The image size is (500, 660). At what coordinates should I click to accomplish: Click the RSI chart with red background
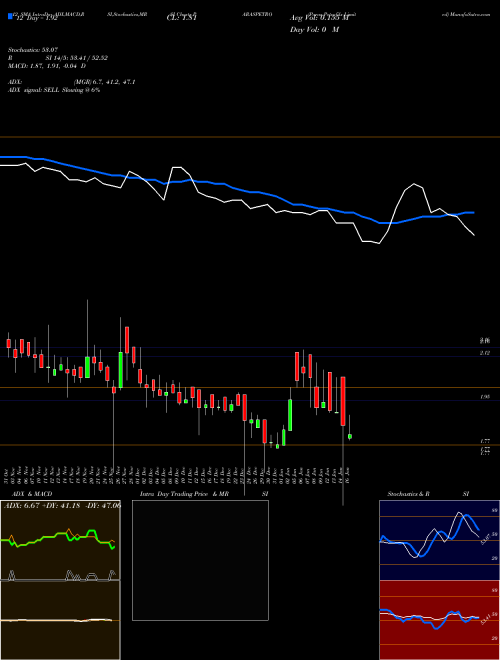coord(439,620)
